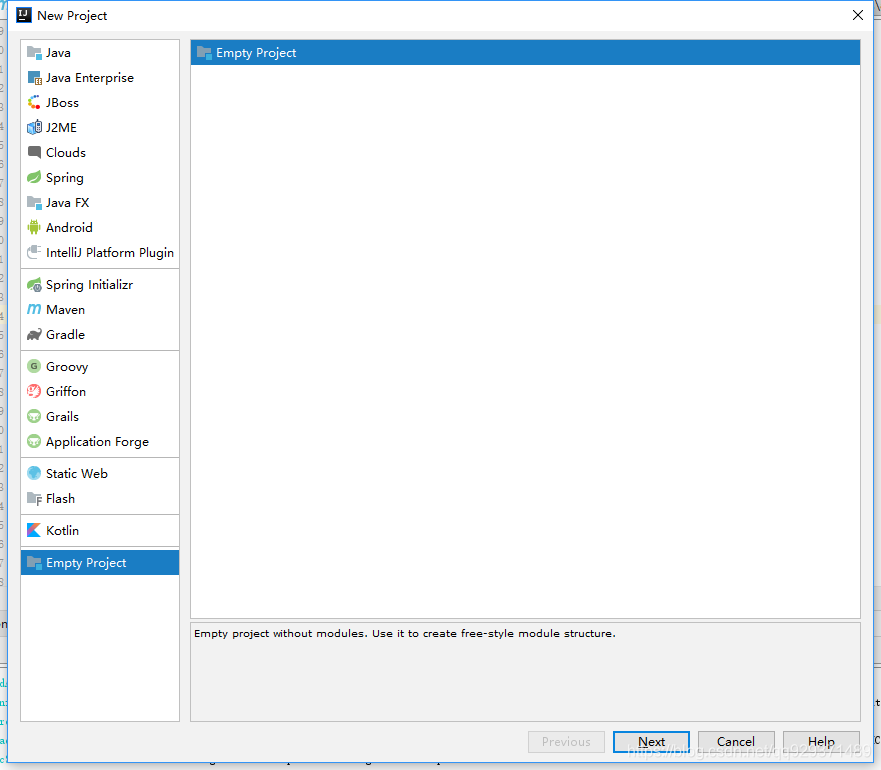This screenshot has height=770, width=881.
Task: Select Maven project type
Action: point(100,310)
